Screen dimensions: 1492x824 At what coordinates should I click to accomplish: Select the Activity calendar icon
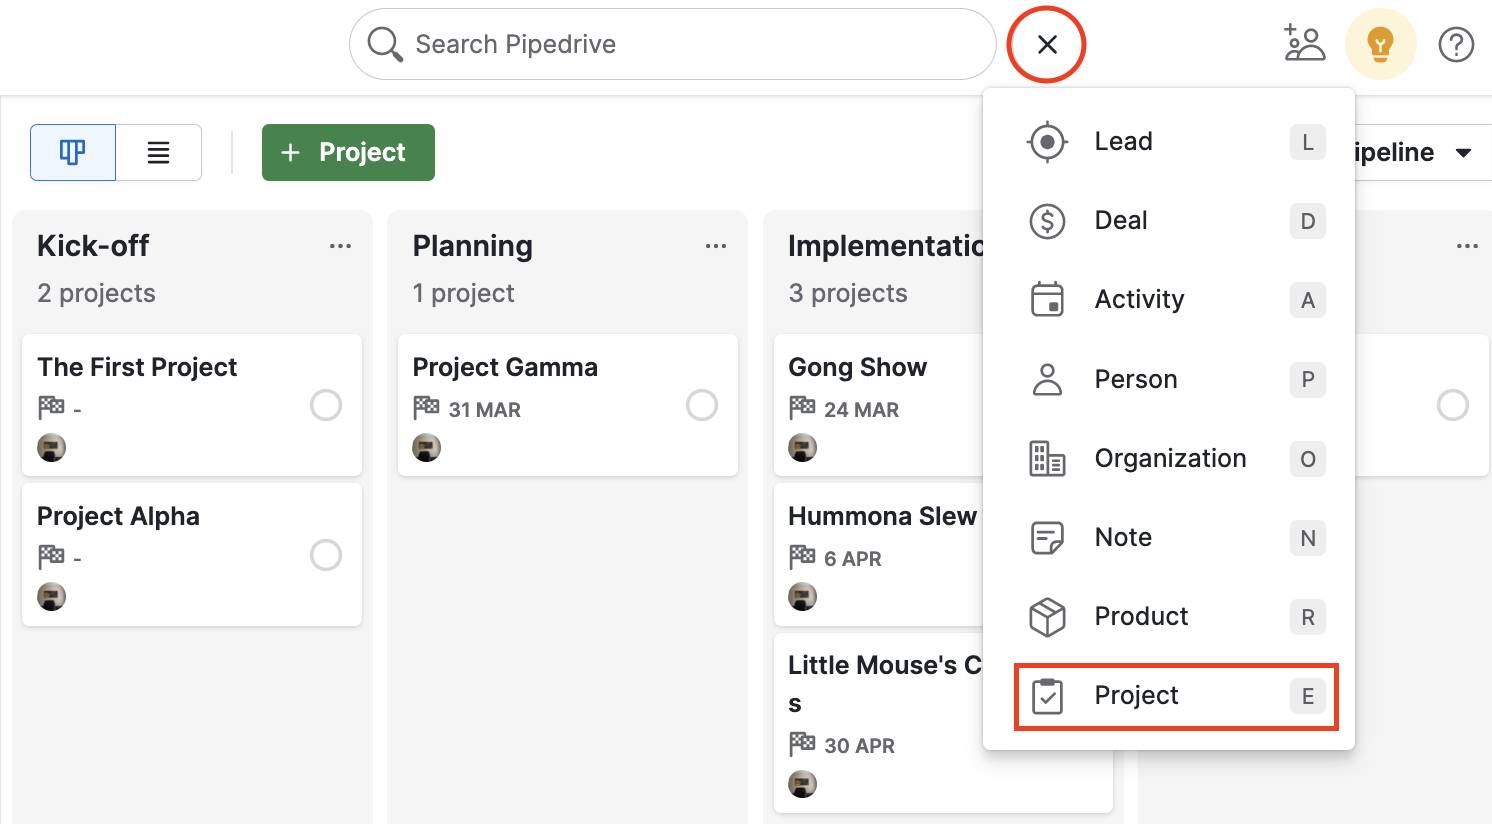(1046, 299)
